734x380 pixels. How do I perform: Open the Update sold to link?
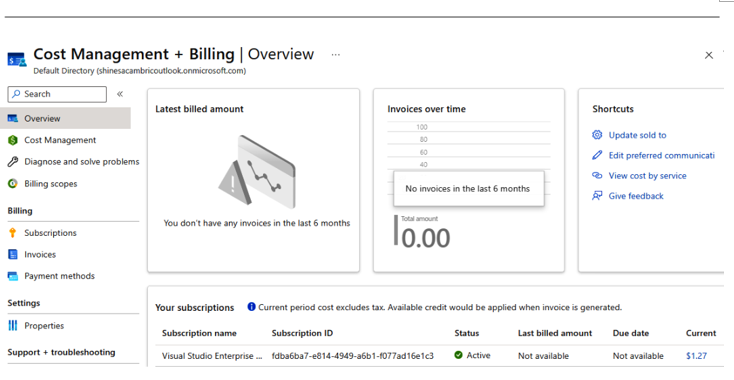pyautogui.click(x=637, y=135)
